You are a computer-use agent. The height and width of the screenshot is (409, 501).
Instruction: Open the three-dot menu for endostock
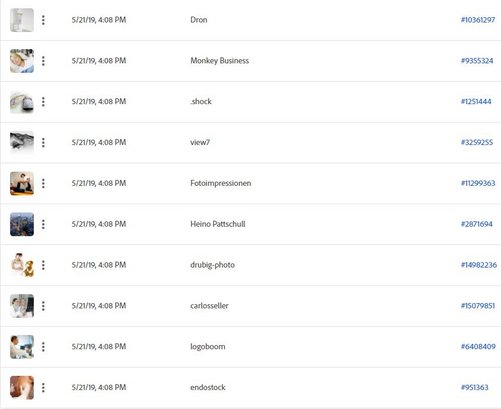[x=43, y=388]
